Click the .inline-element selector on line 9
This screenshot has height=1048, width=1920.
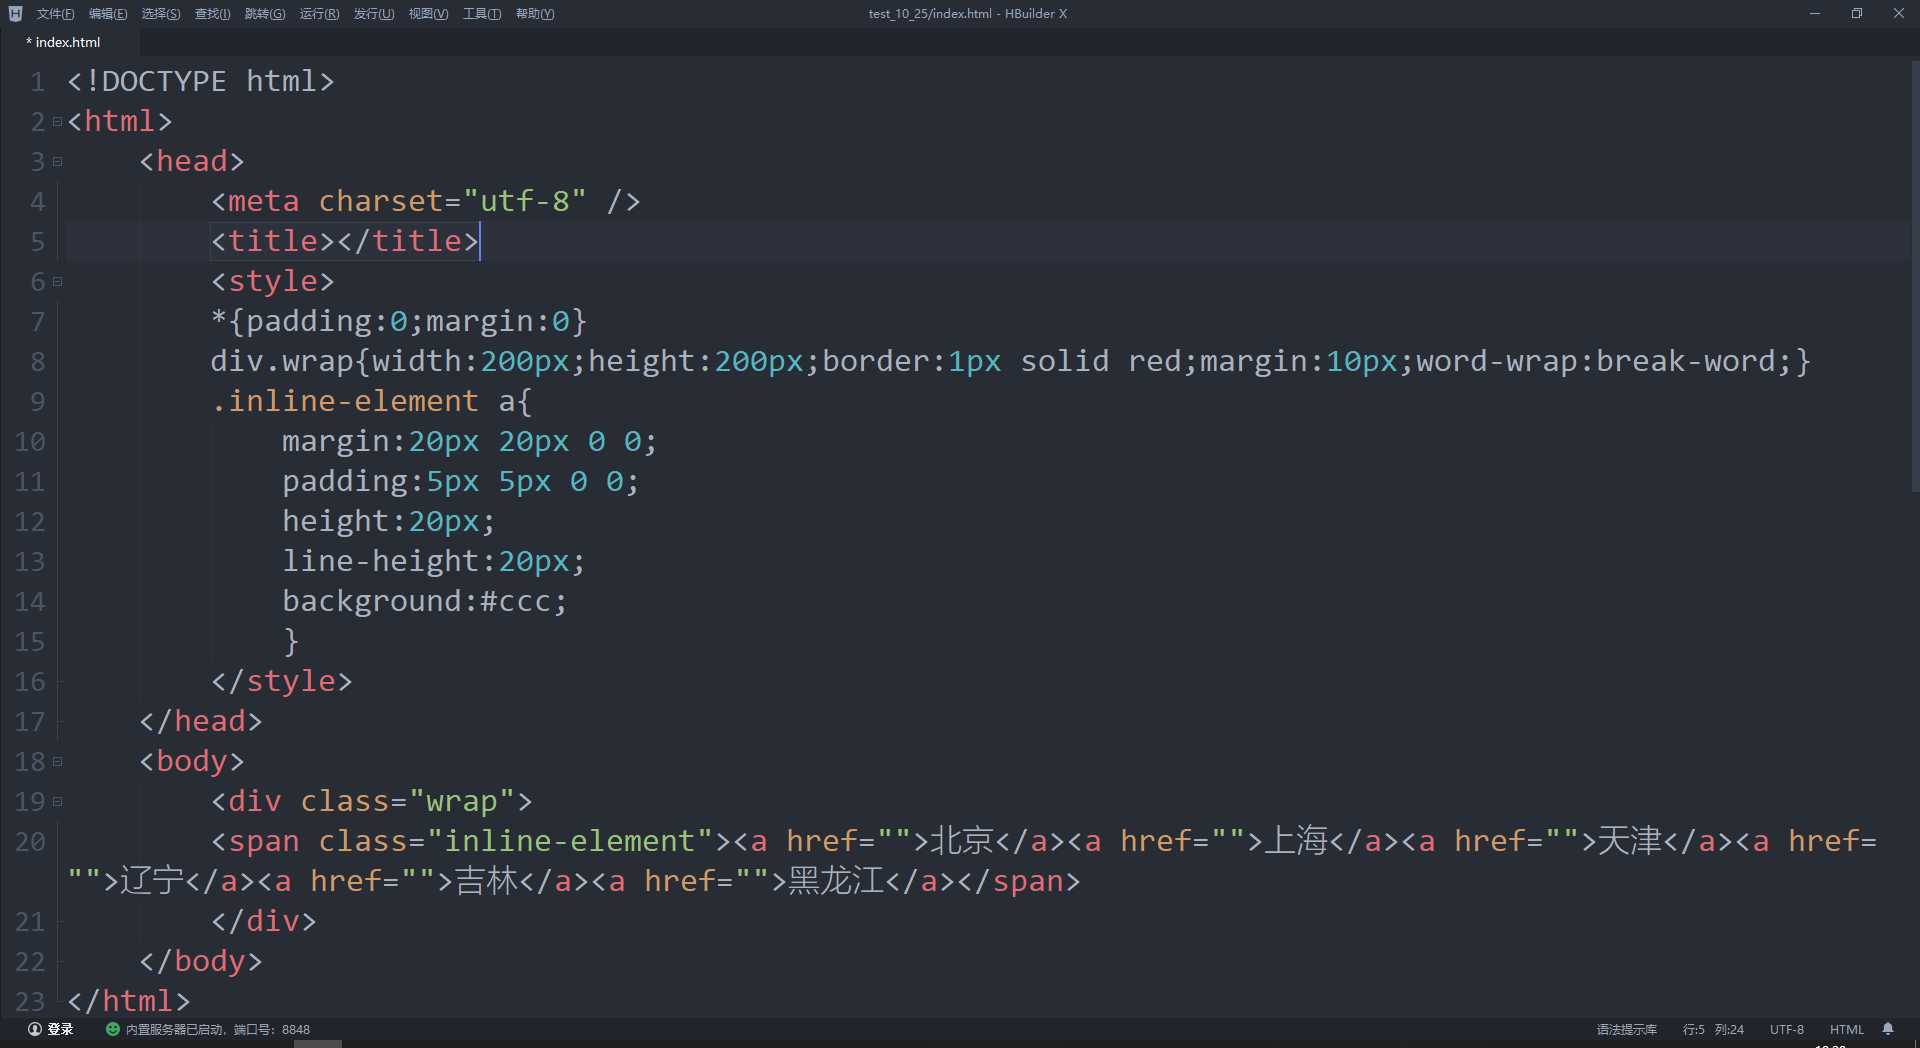coord(344,401)
